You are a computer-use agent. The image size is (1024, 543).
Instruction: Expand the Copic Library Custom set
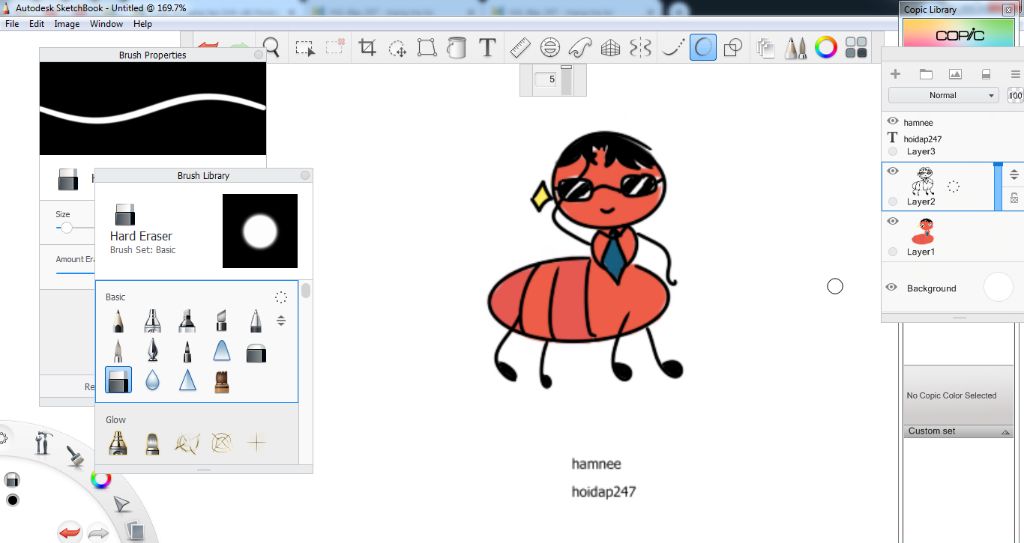[1006, 432]
